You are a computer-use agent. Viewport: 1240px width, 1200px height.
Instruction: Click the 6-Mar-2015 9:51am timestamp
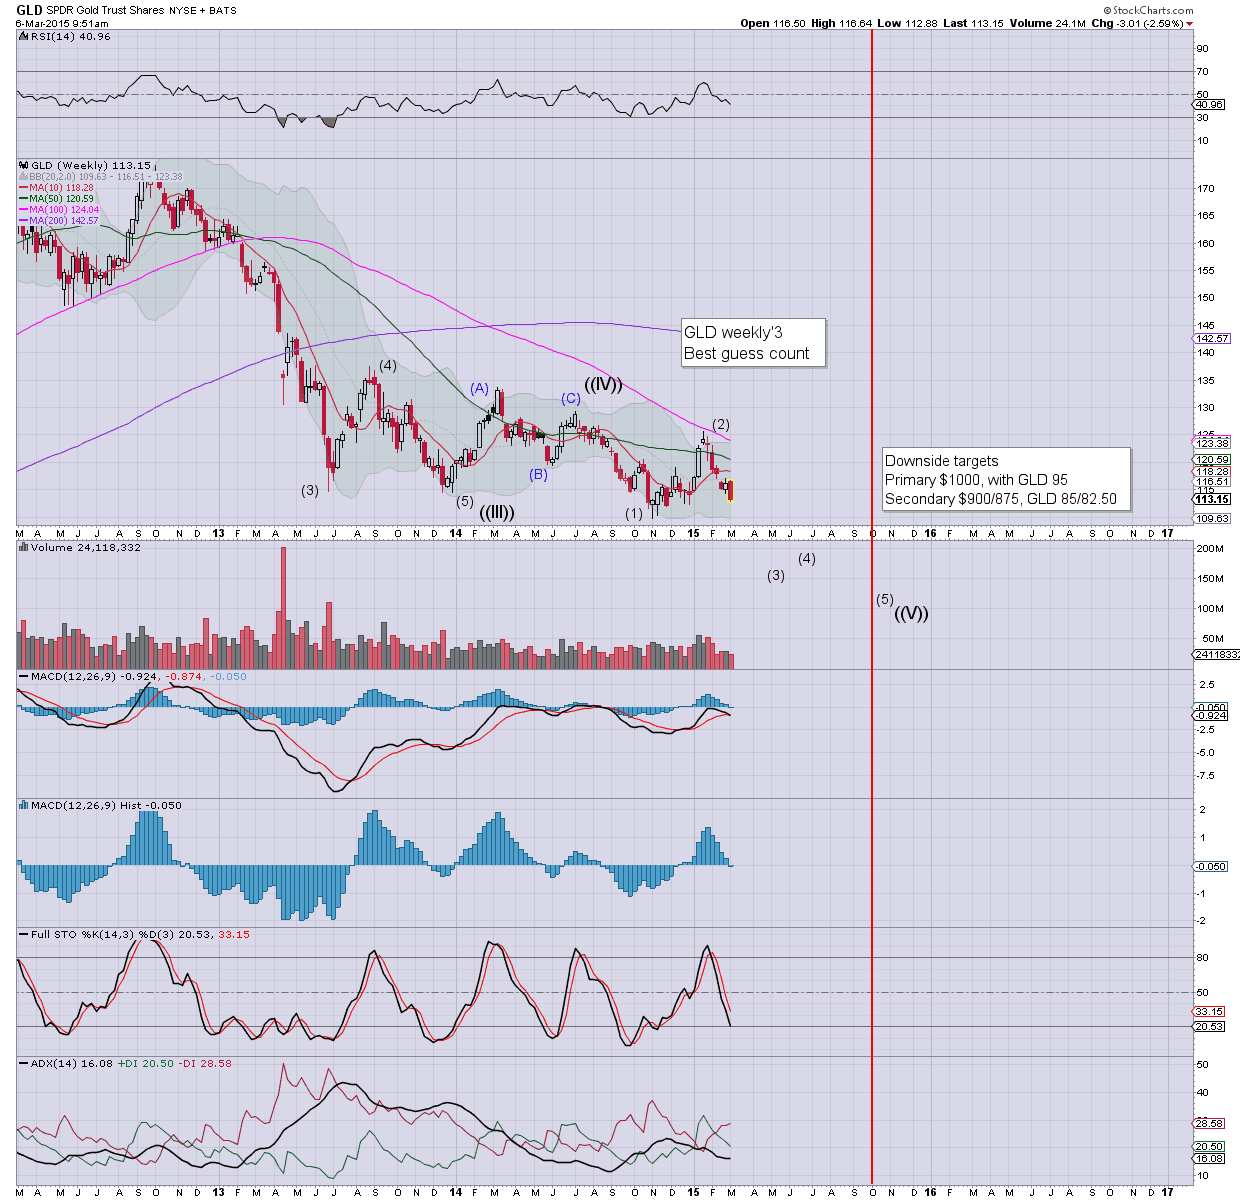click(x=62, y=23)
